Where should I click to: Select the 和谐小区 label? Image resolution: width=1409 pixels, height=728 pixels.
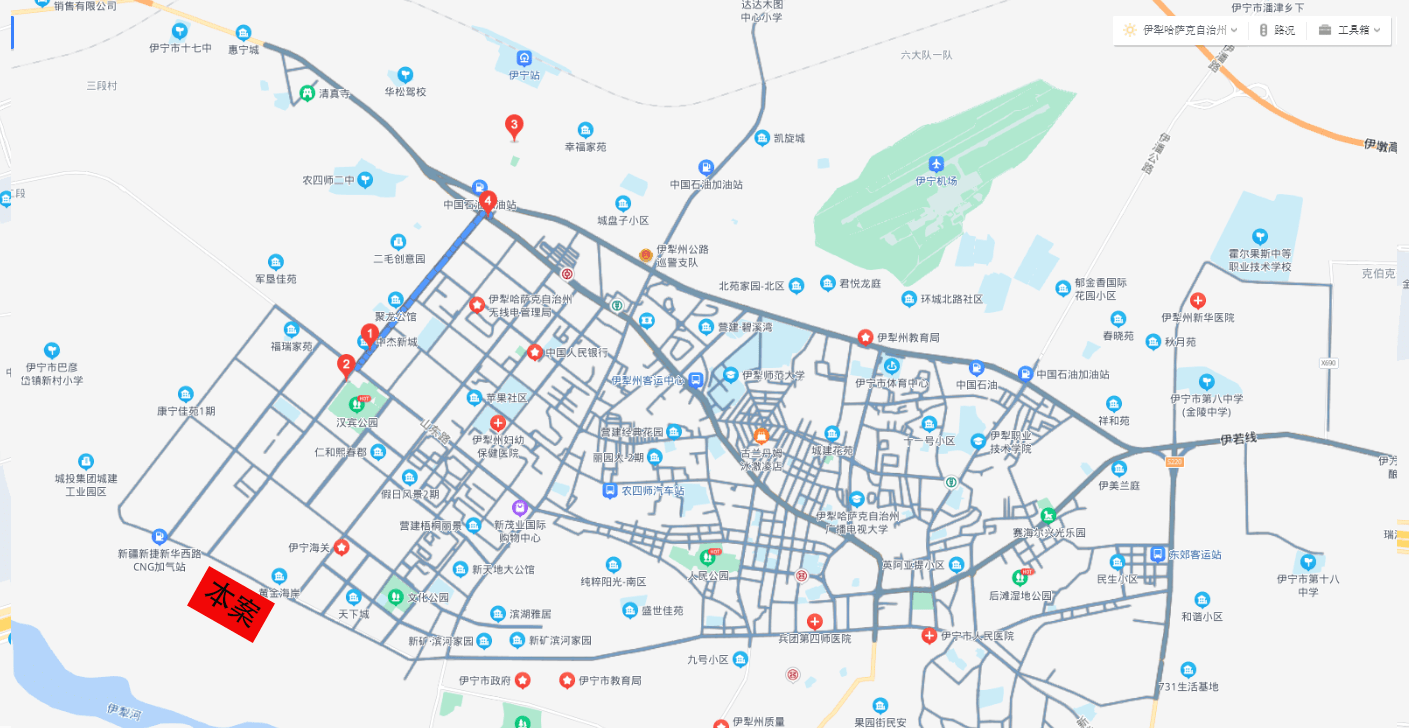1202,617
